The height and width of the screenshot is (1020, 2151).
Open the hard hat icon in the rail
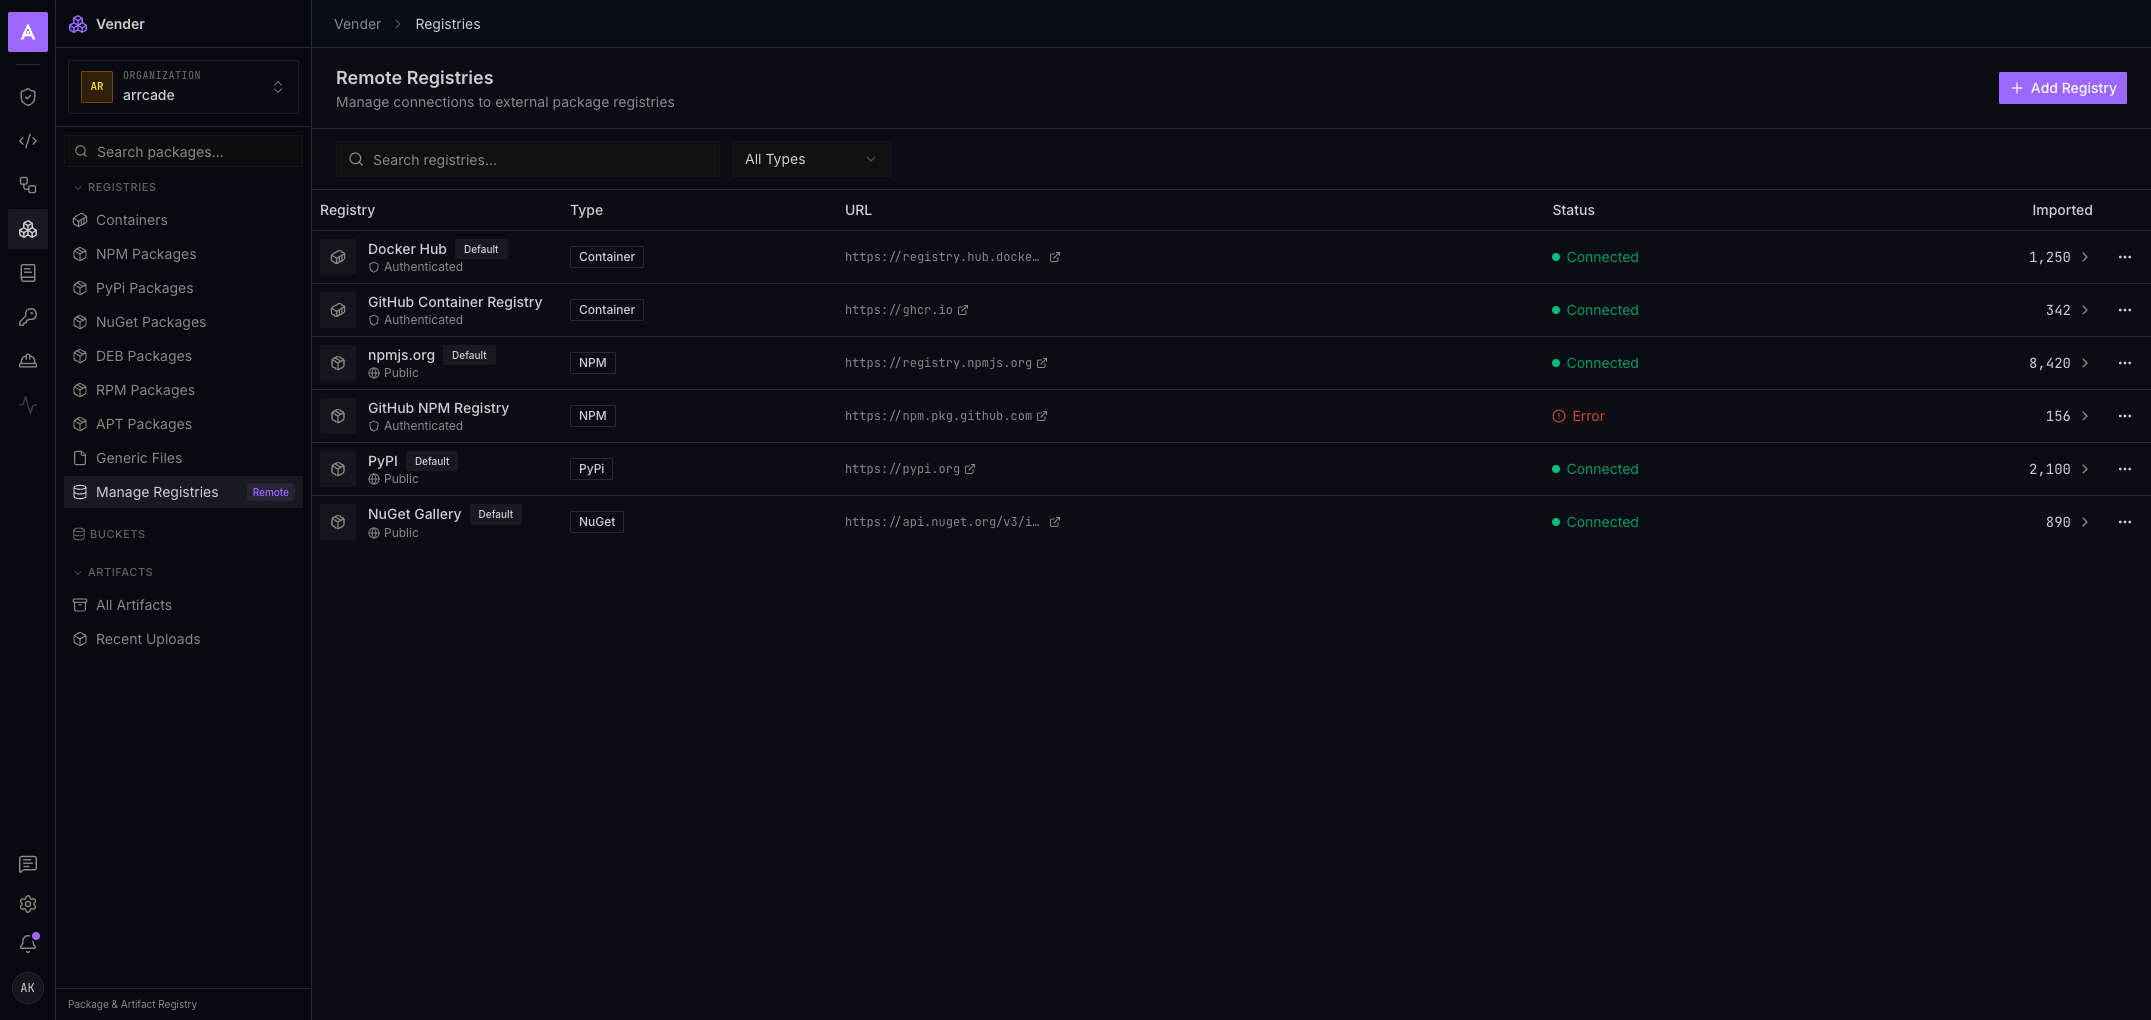click(28, 361)
